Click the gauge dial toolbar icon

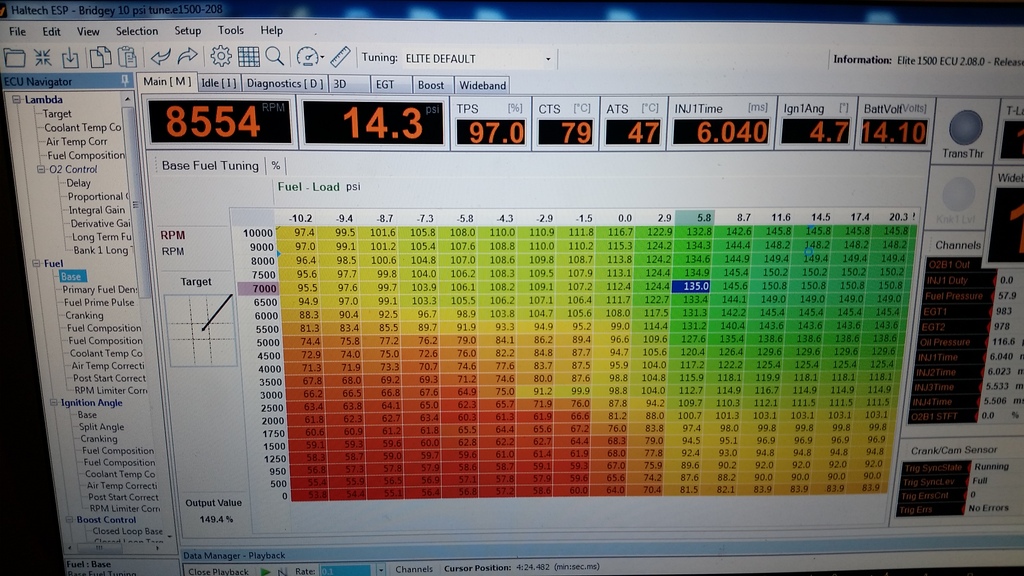pos(308,57)
